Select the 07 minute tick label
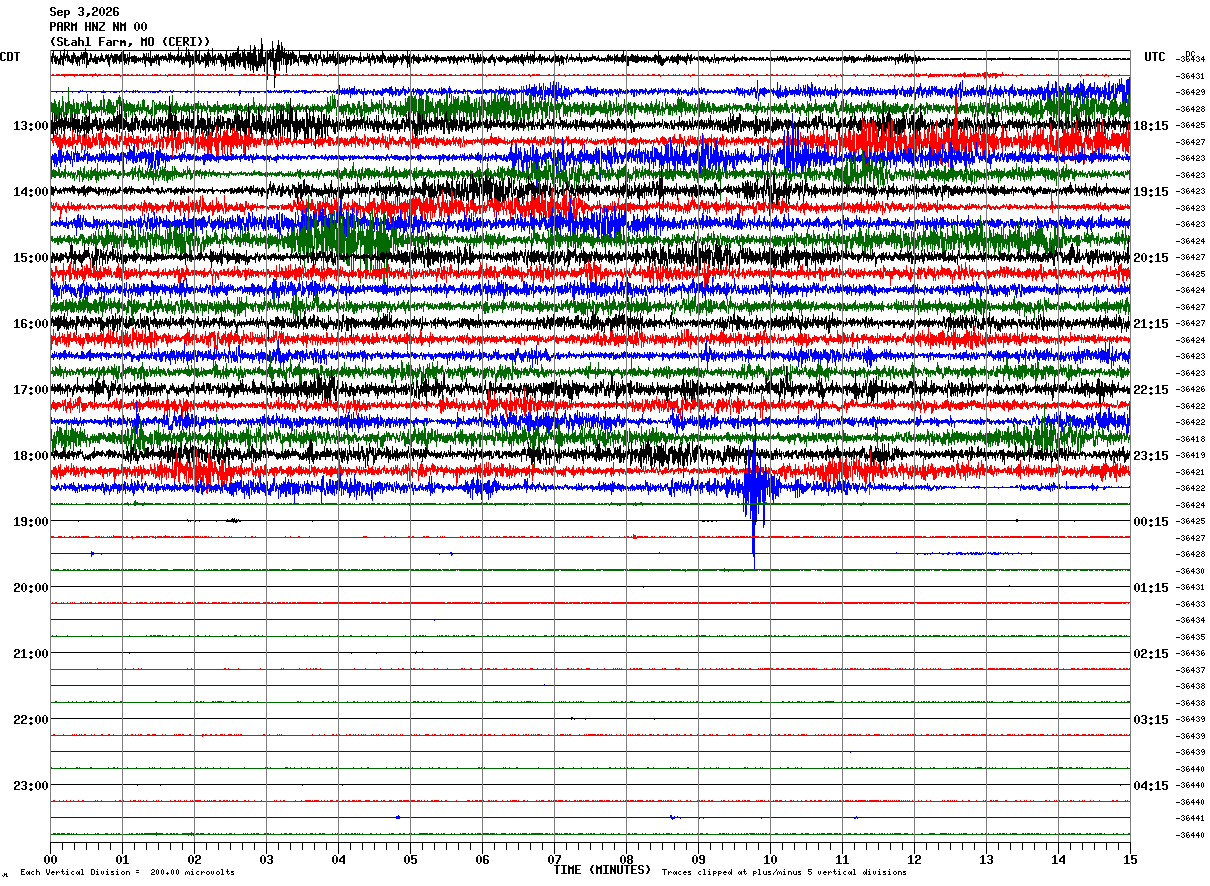 (x=554, y=859)
